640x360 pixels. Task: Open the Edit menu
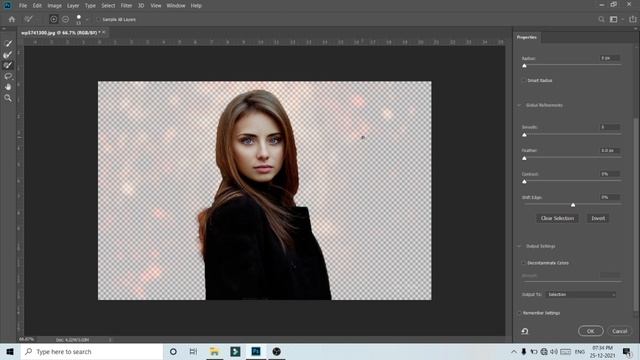pyautogui.click(x=37, y=6)
